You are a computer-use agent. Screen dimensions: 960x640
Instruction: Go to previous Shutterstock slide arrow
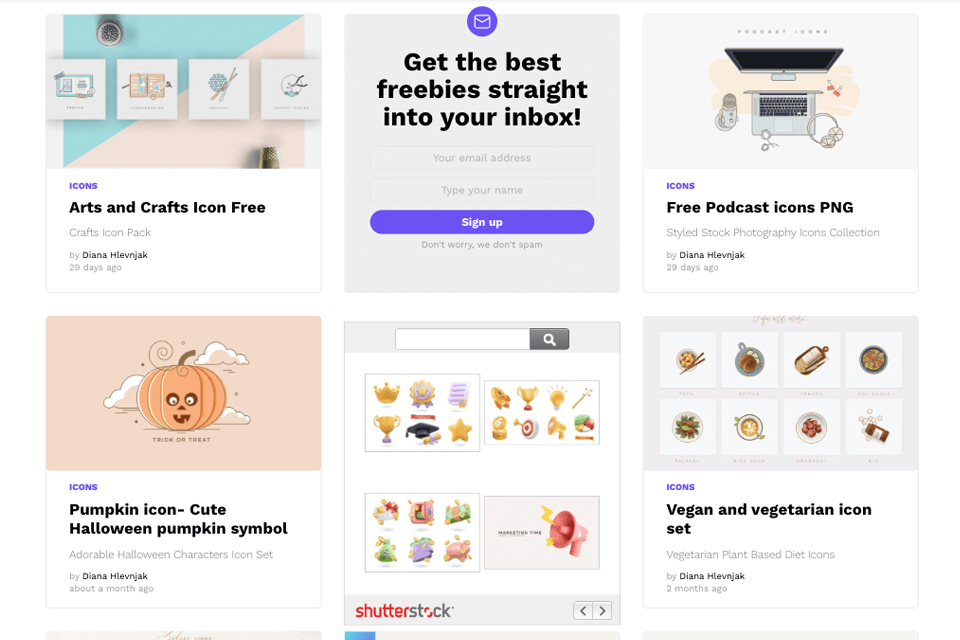pyautogui.click(x=583, y=611)
